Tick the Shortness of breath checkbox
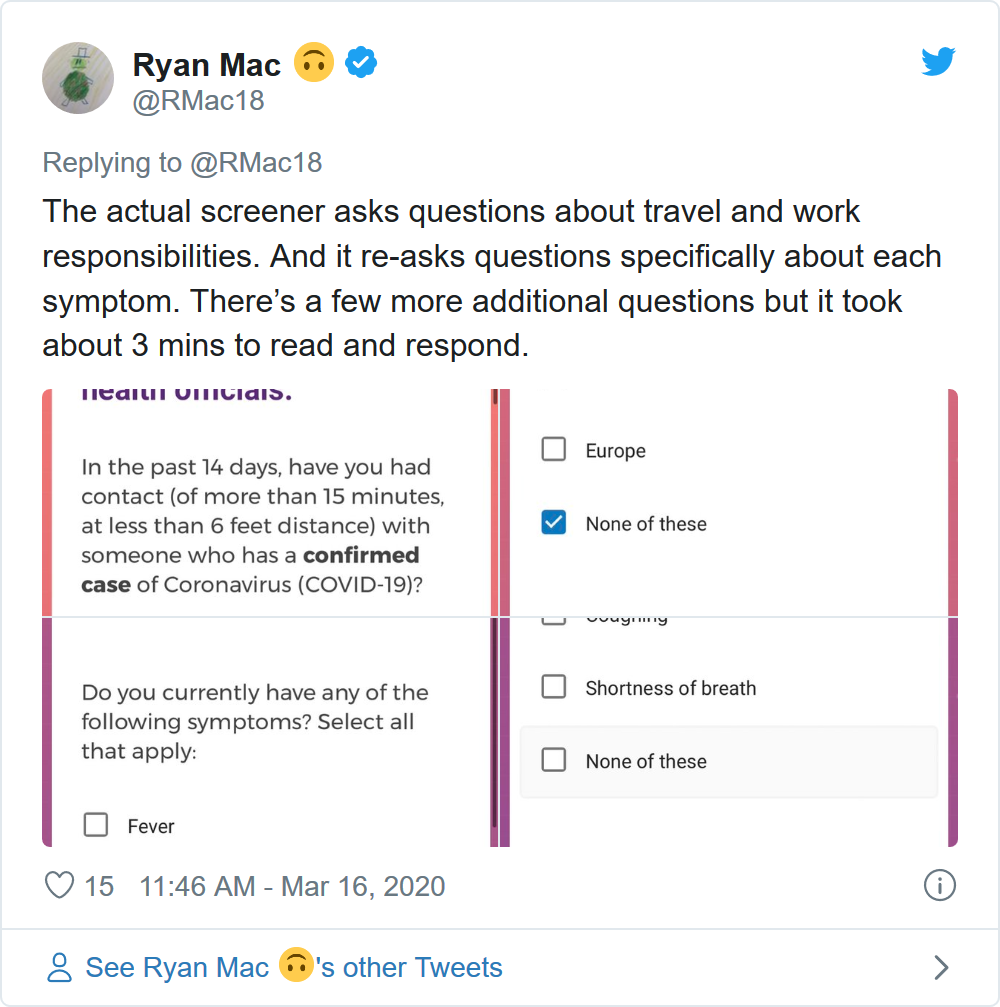 553,687
